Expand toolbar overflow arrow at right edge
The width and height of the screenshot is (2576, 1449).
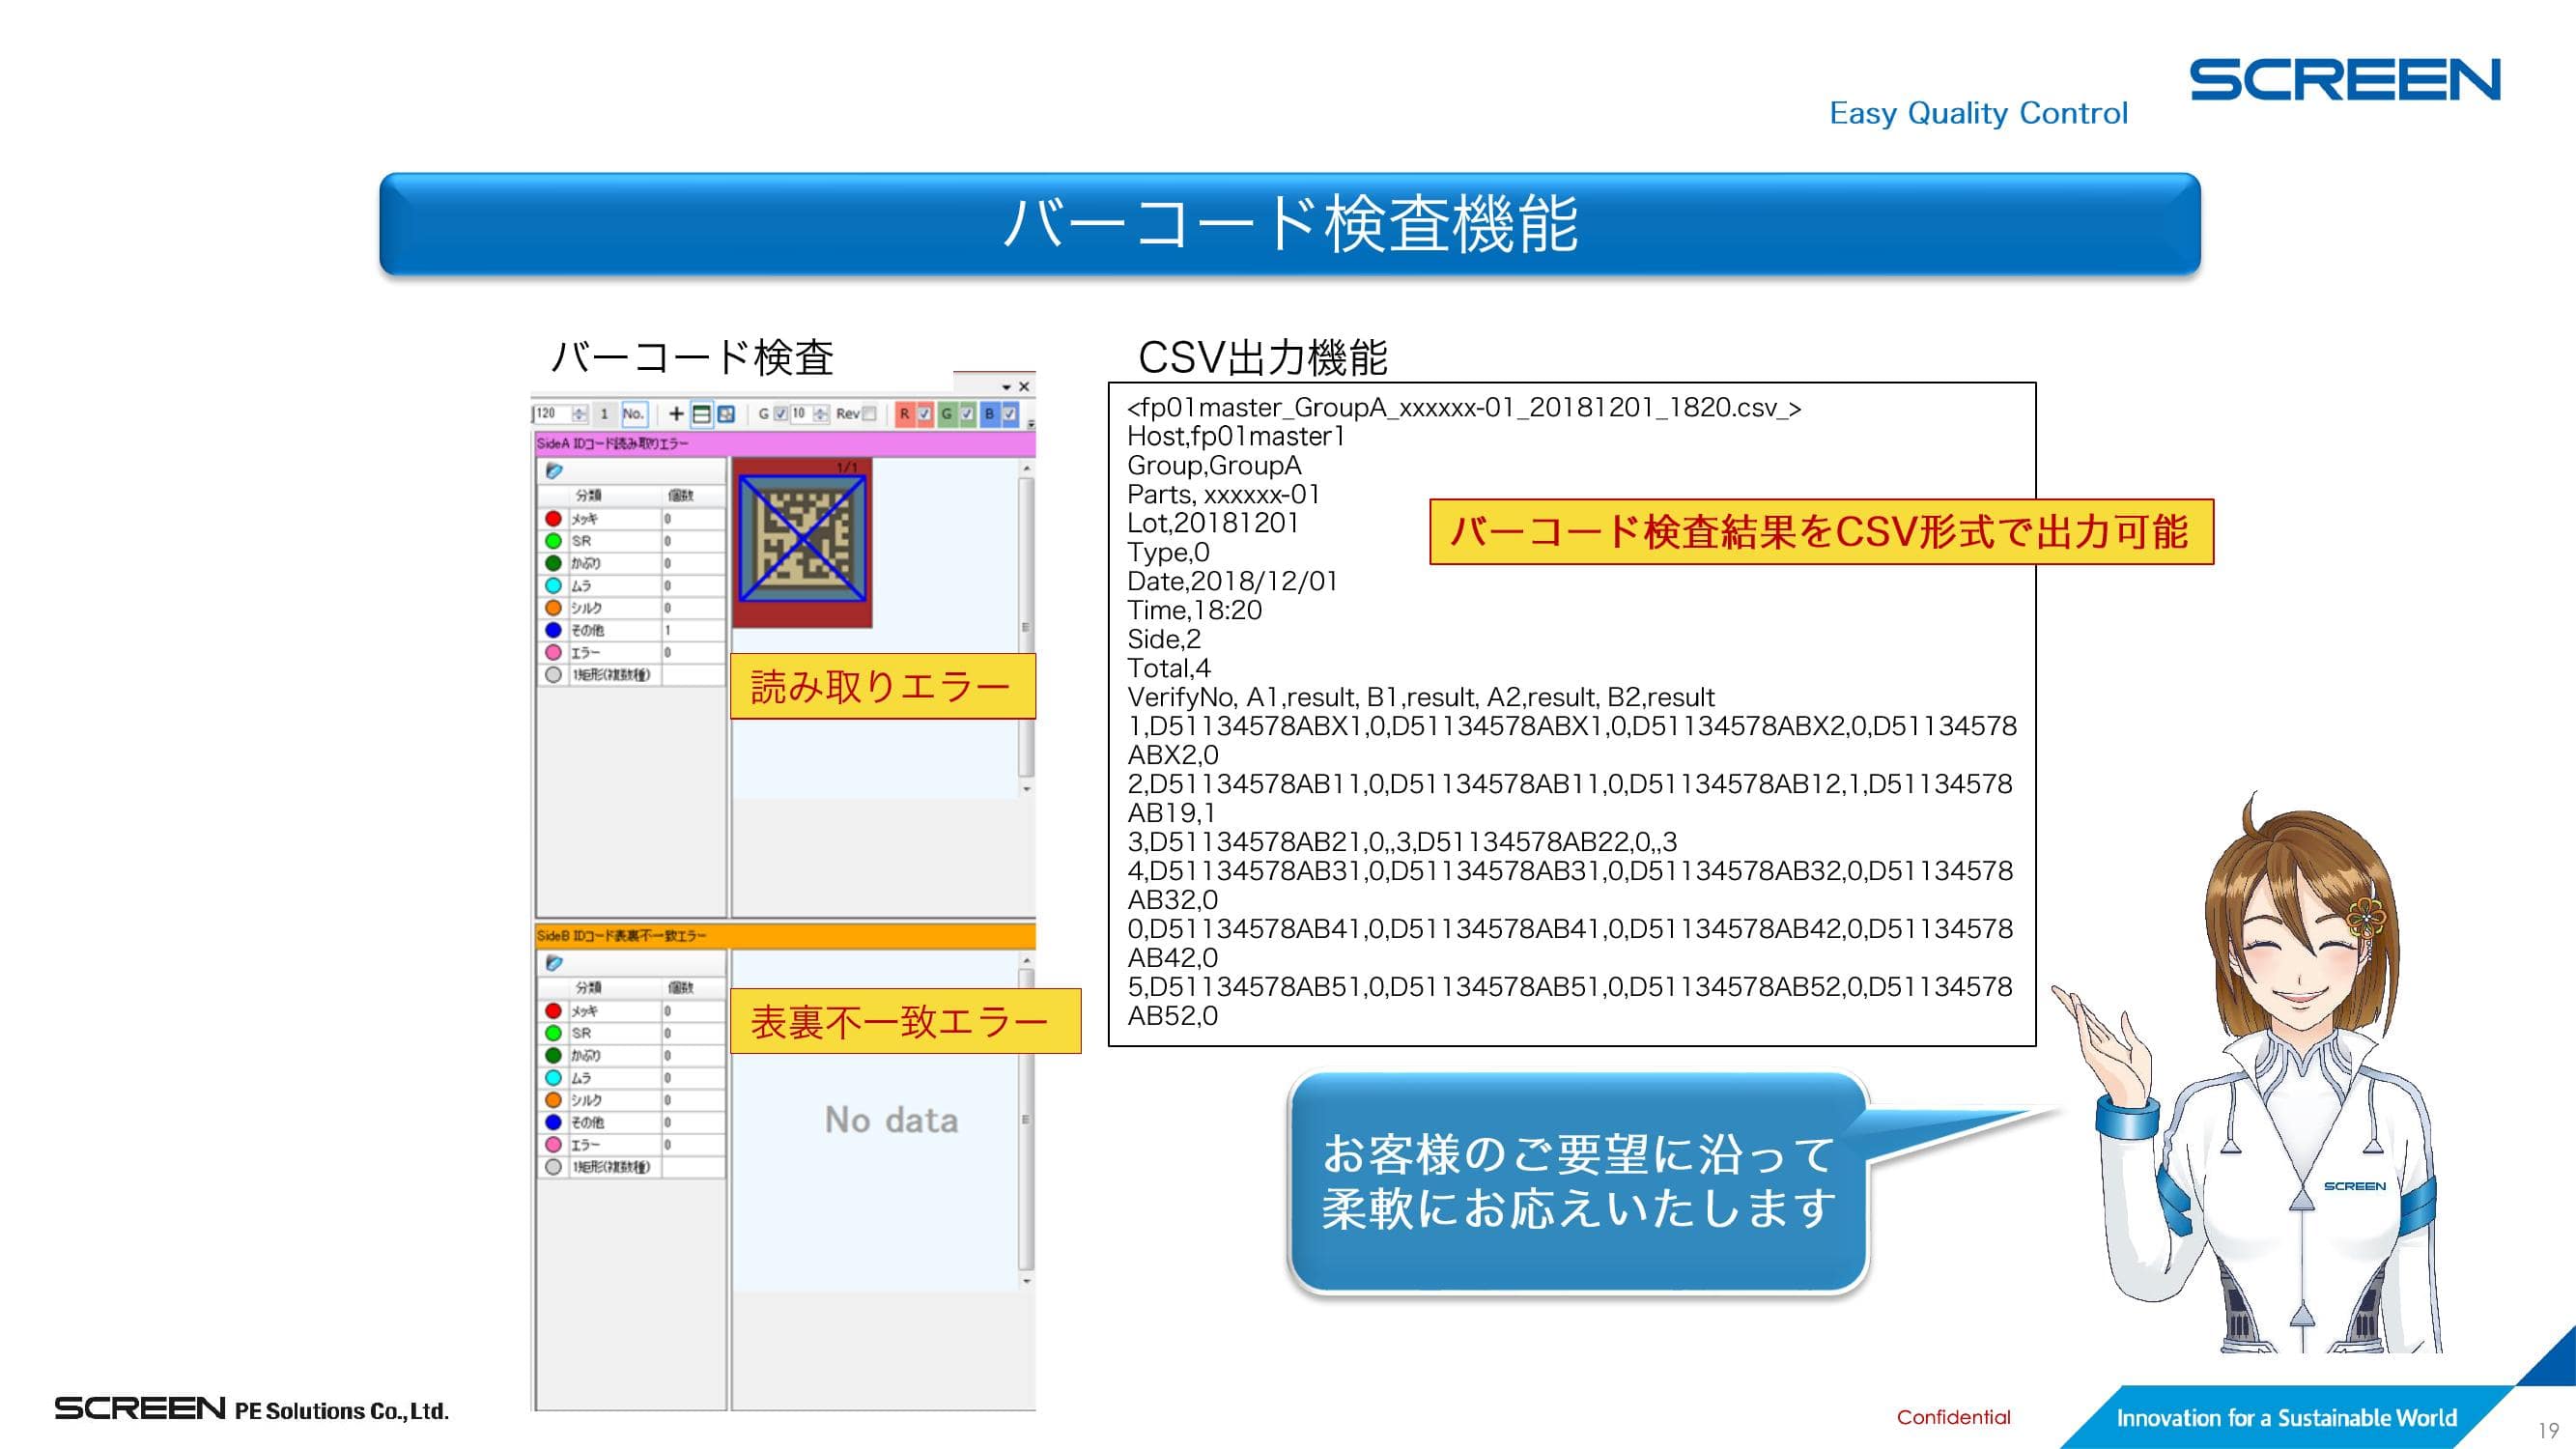[1031, 424]
